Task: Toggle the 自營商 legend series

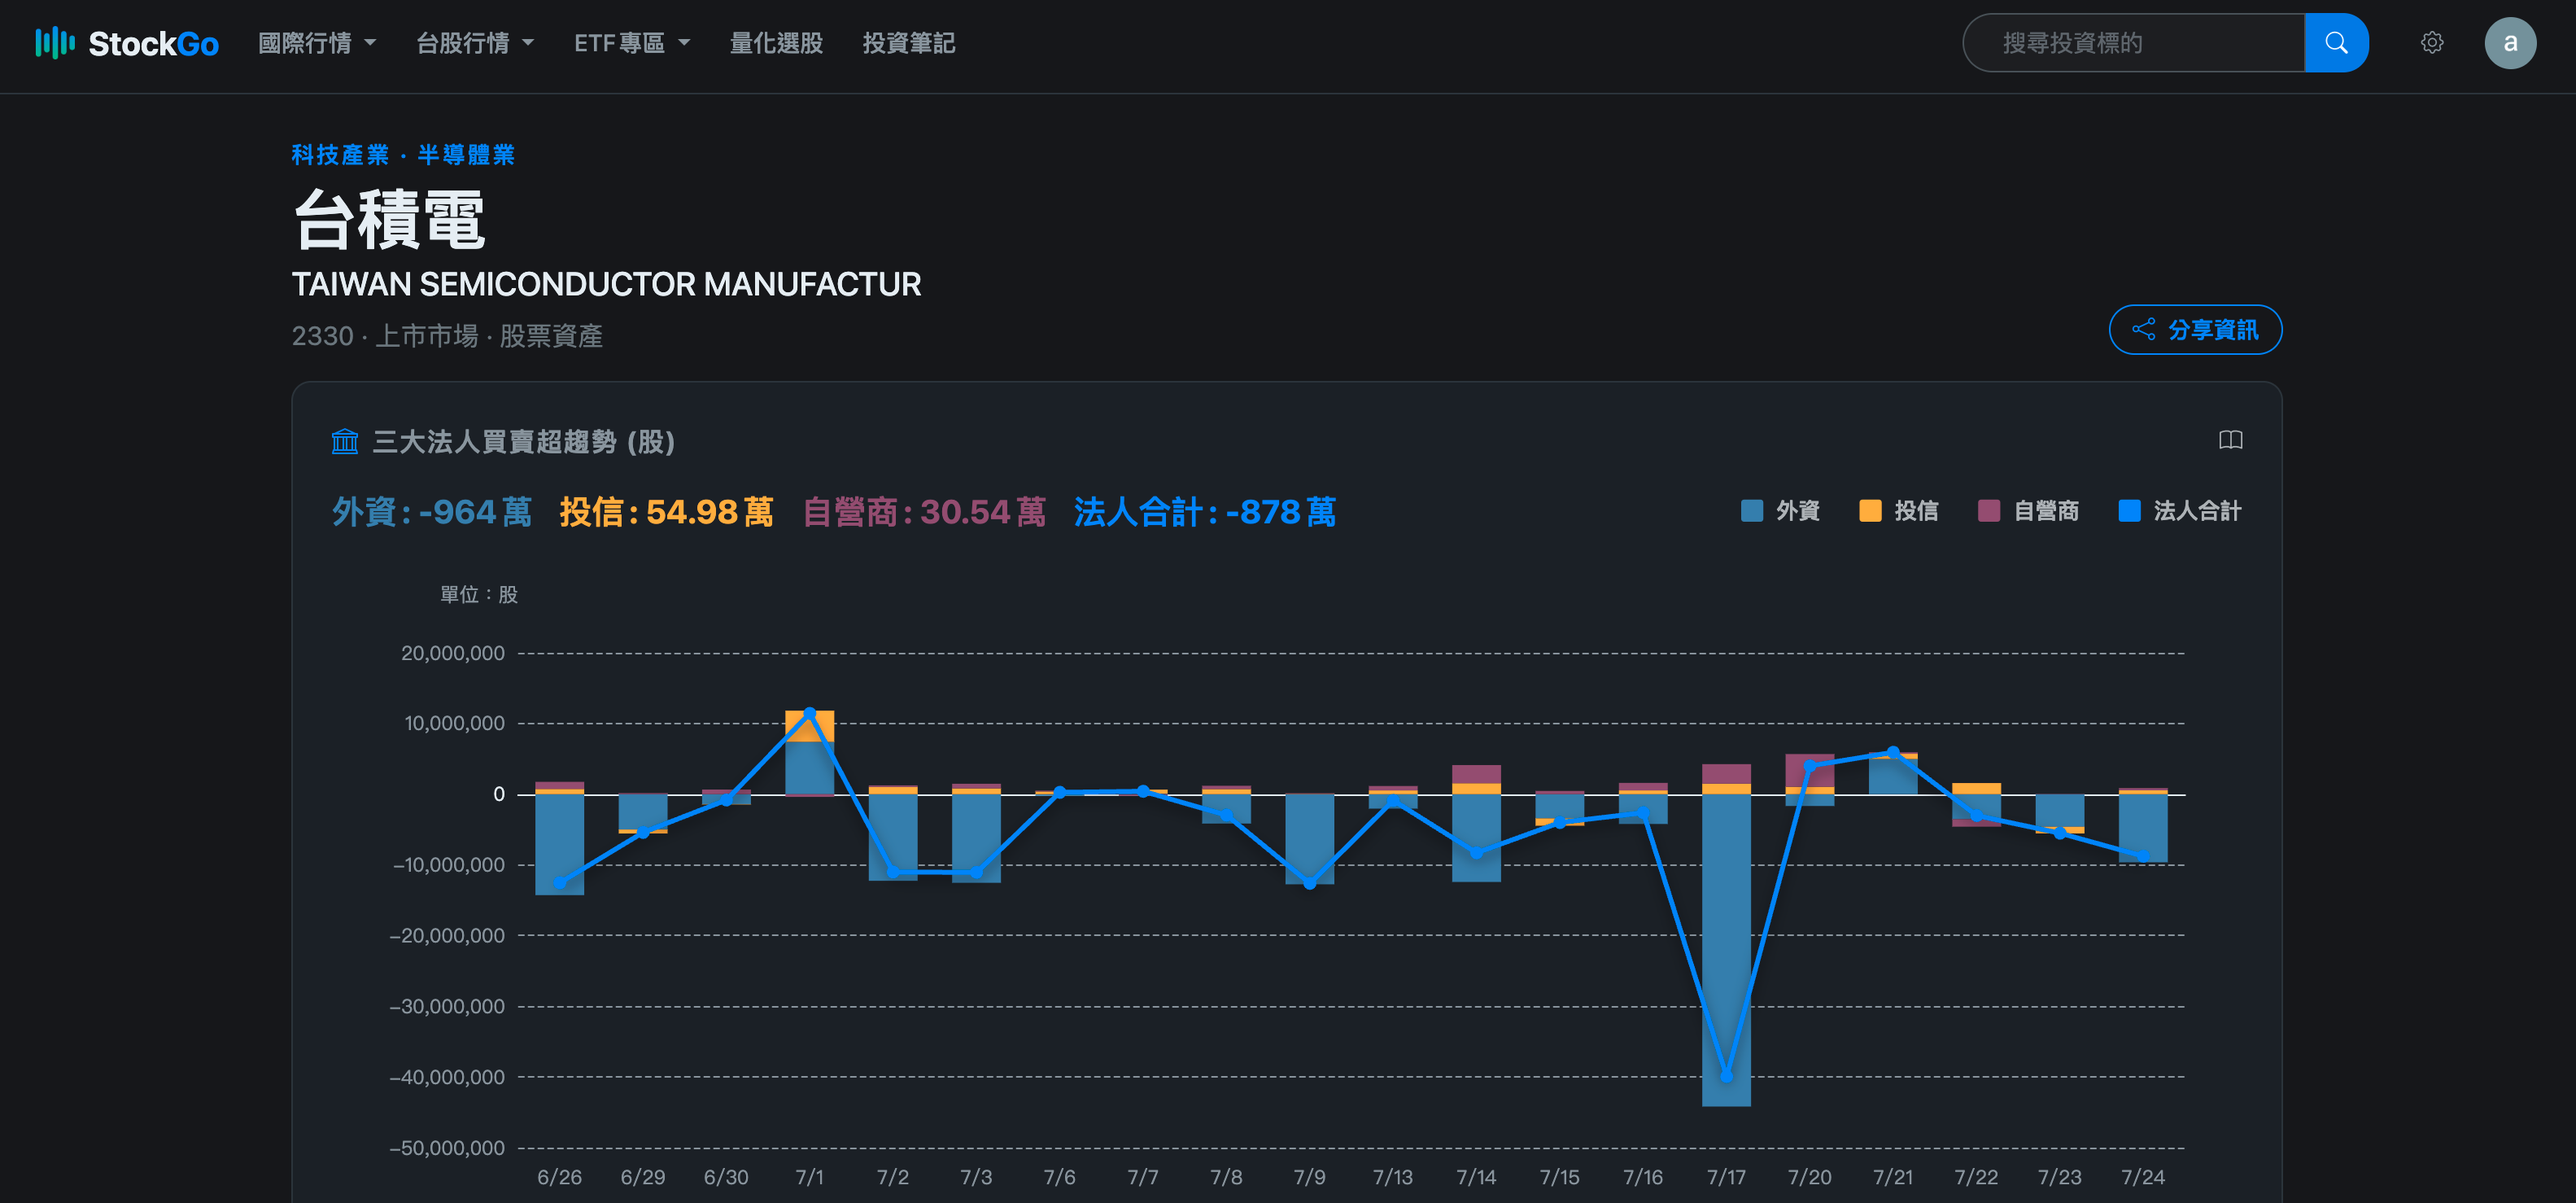Action: (x=2028, y=511)
